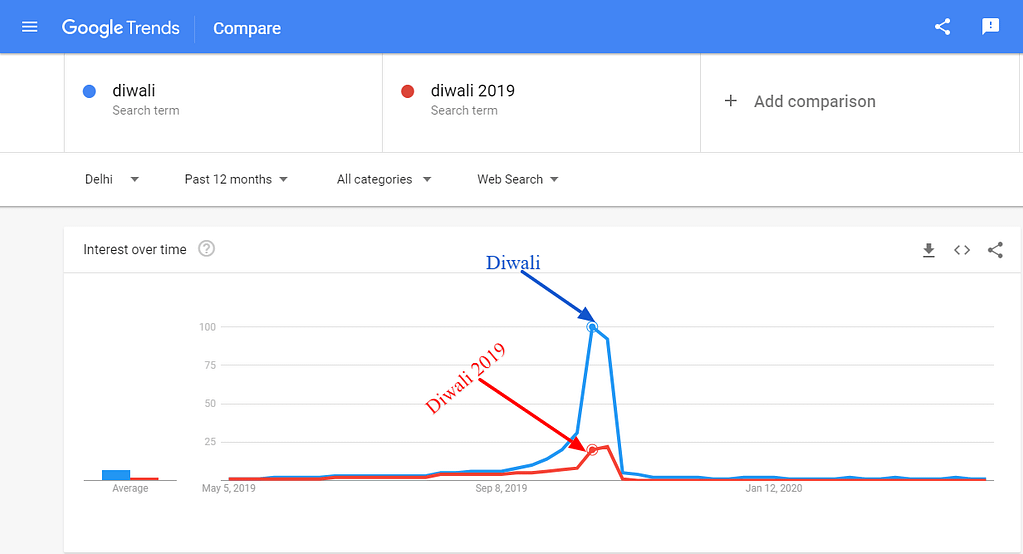Open the Web Search type dropdown
Image resolution: width=1023 pixels, height=554 pixels.
click(517, 179)
